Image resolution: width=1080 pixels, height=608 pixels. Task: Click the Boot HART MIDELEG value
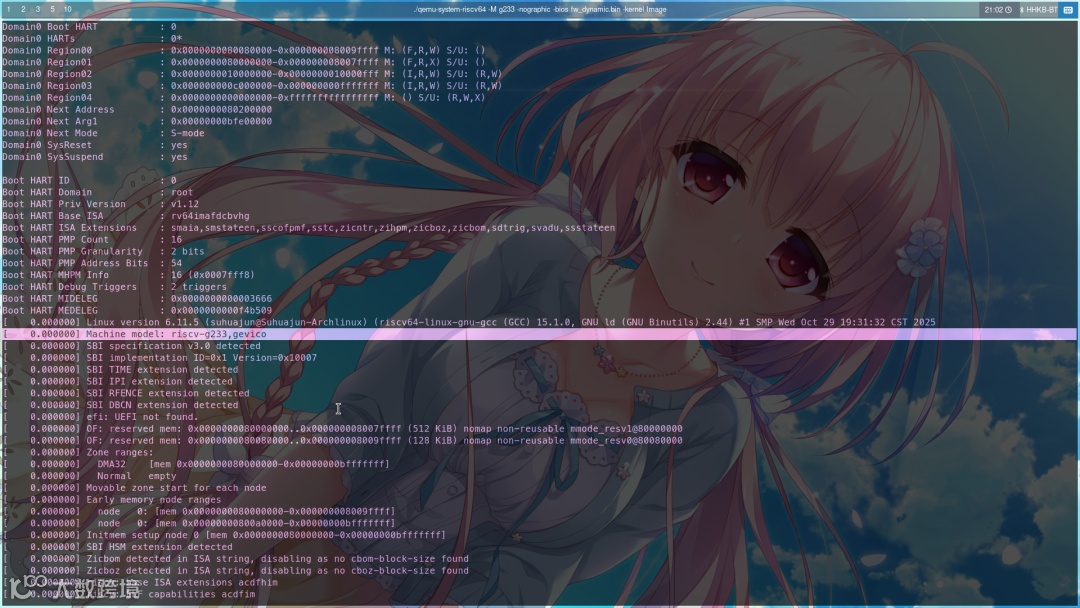(x=221, y=299)
